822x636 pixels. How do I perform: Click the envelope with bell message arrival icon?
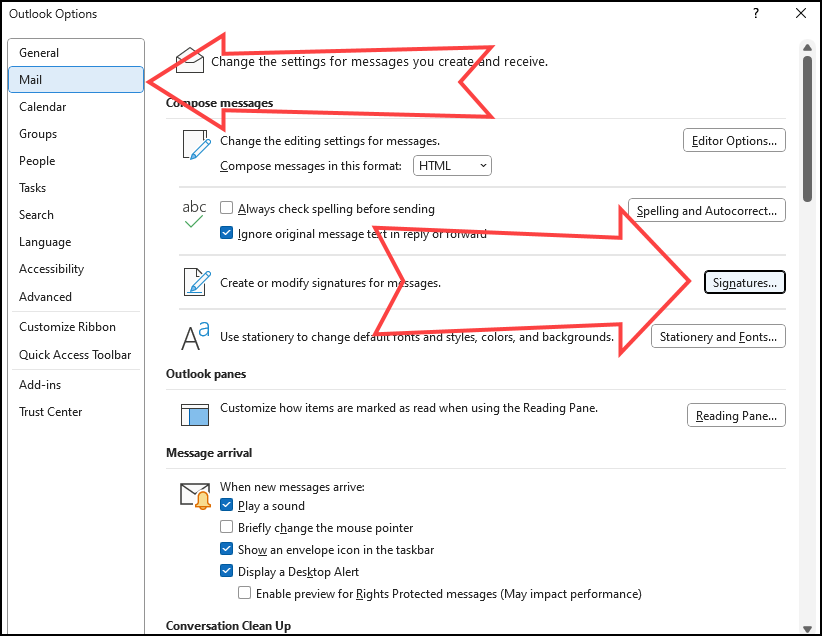coord(196,496)
